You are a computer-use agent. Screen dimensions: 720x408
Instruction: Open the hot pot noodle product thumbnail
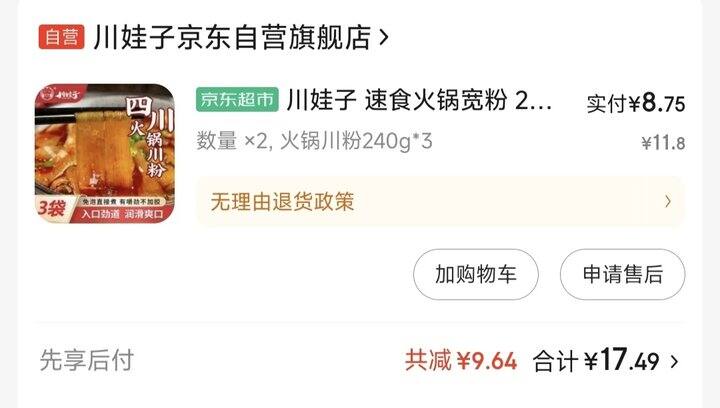click(105, 153)
